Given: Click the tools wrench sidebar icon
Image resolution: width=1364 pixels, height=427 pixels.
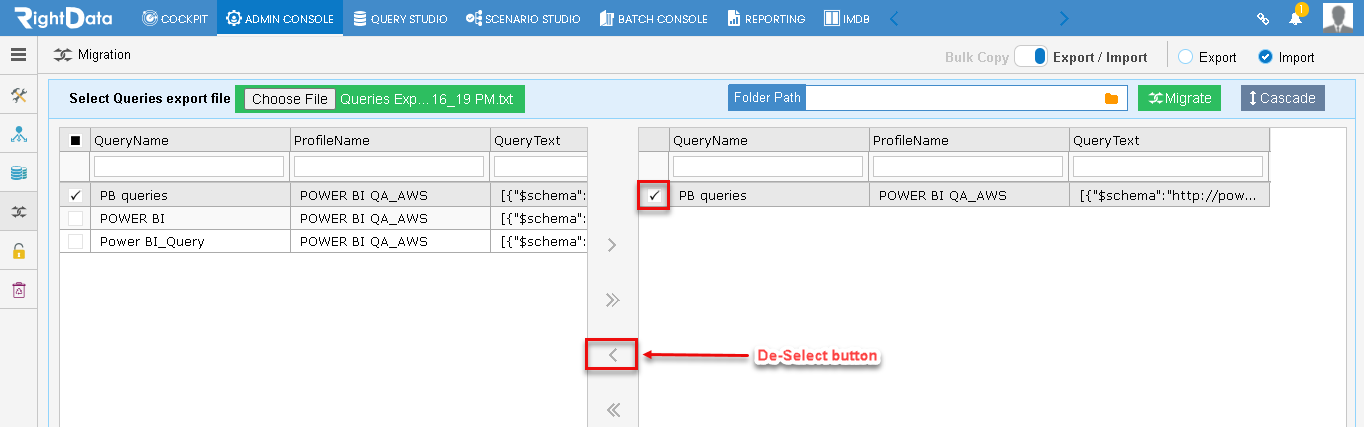Looking at the screenshot, I should [18, 96].
